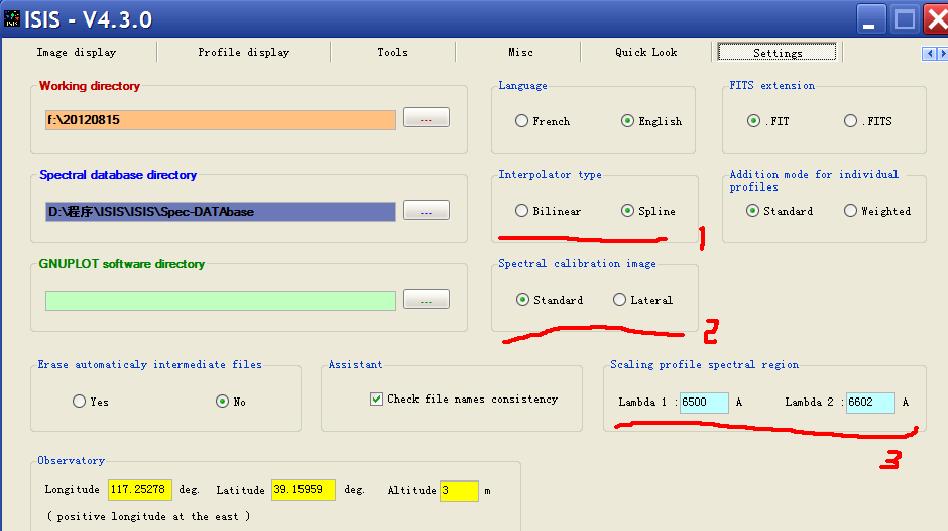Choose the .FITS extension option
This screenshot has width=948, height=531.
pos(850,120)
